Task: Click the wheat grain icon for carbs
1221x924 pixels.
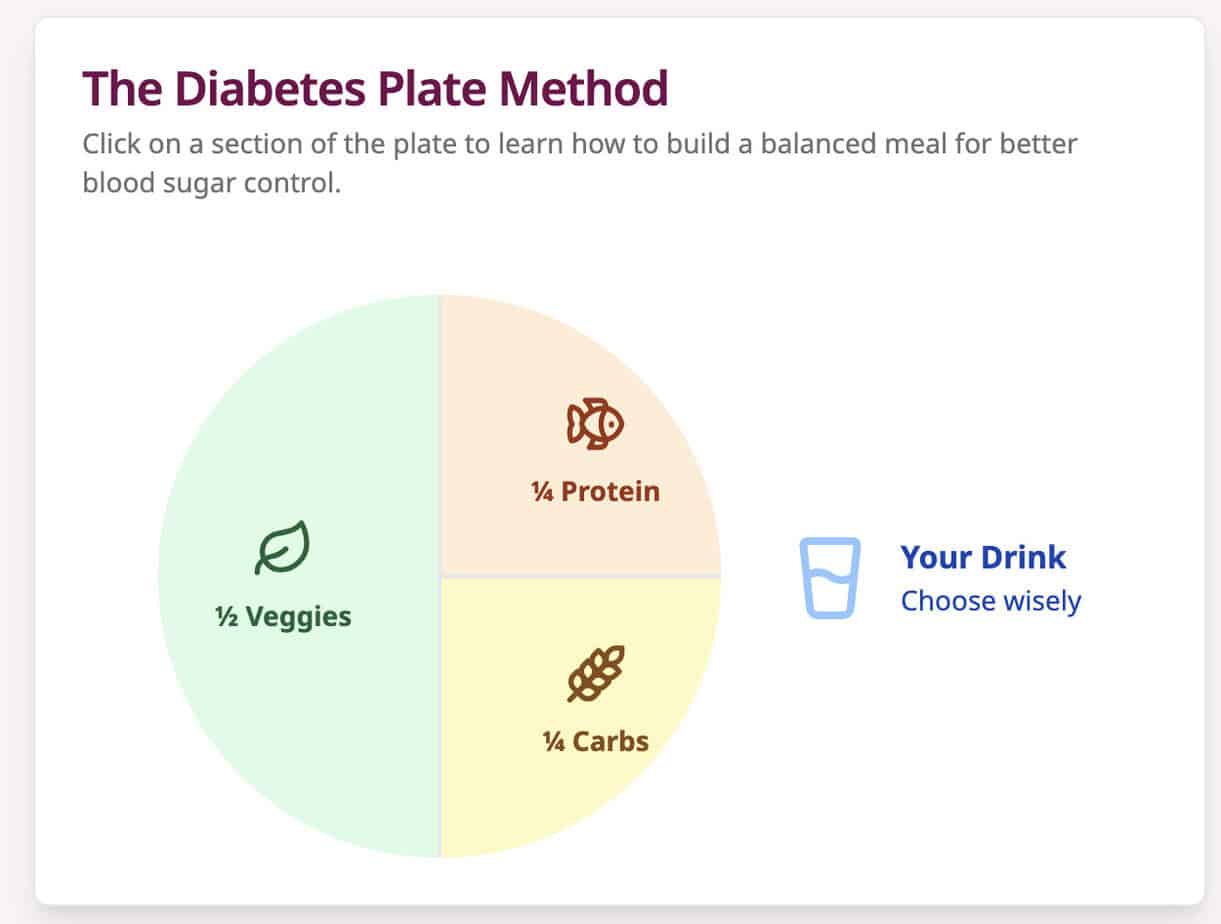Action: (x=595, y=673)
